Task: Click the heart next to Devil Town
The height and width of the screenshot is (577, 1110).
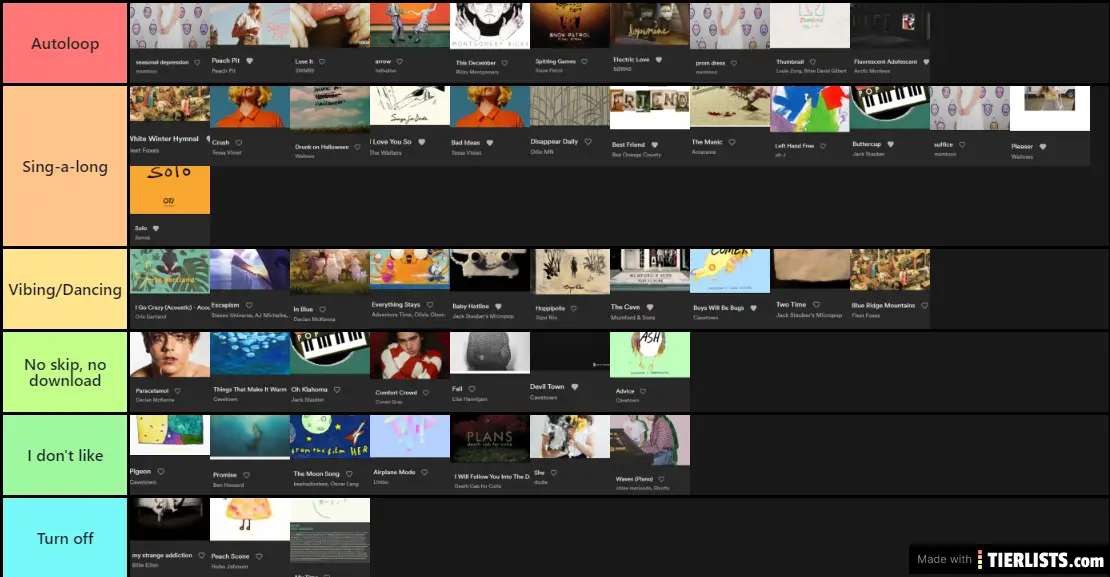Action: click(575, 387)
